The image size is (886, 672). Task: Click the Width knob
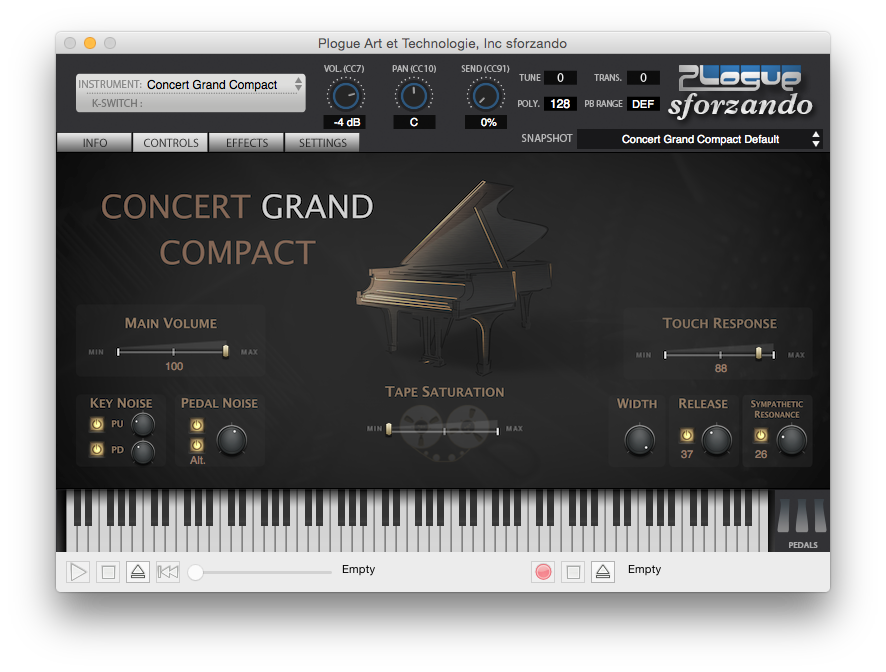point(640,440)
